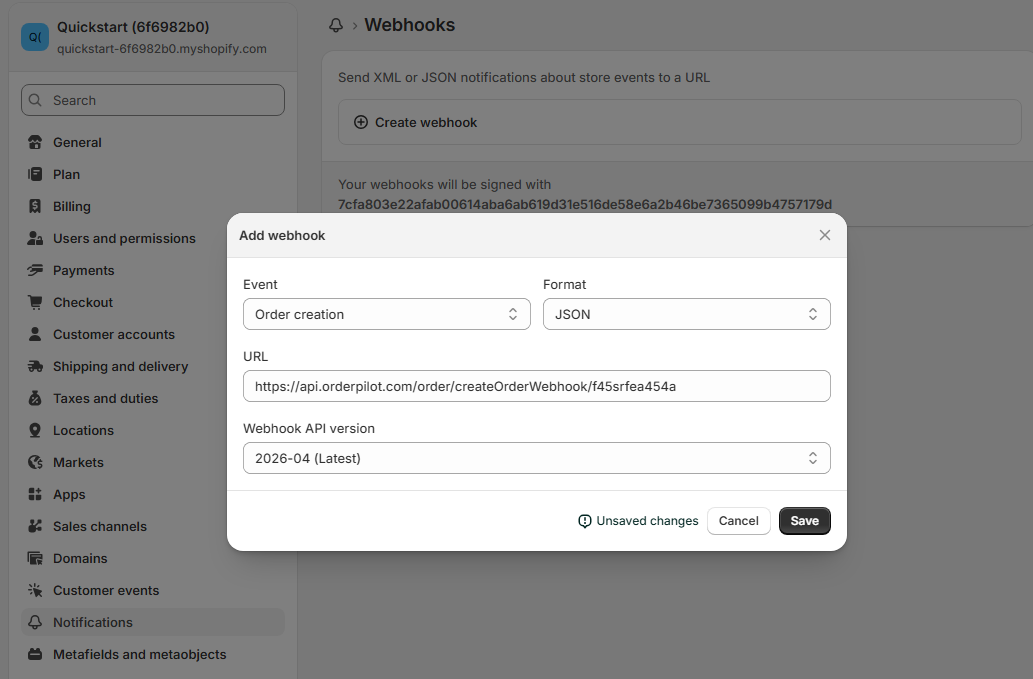Close the Add webhook dialog
This screenshot has height=679, width=1033.
pos(824,235)
